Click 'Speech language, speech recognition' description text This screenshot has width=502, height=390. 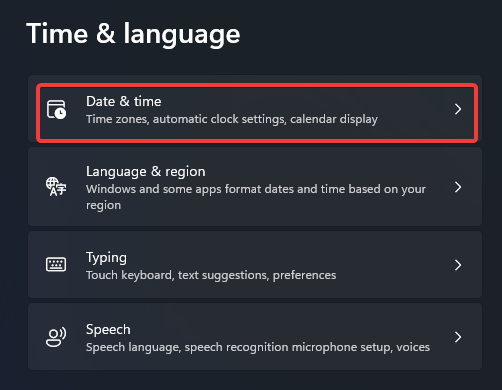point(187,347)
